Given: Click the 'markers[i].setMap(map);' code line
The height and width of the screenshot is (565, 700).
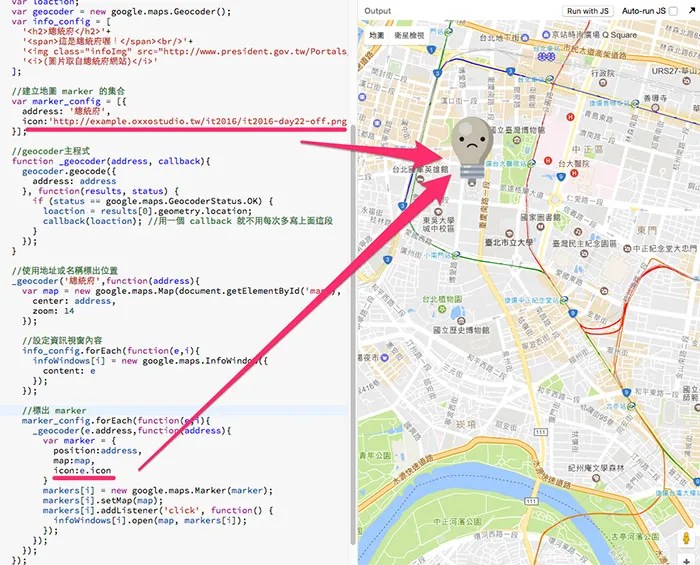Looking at the screenshot, I should click(x=103, y=500).
